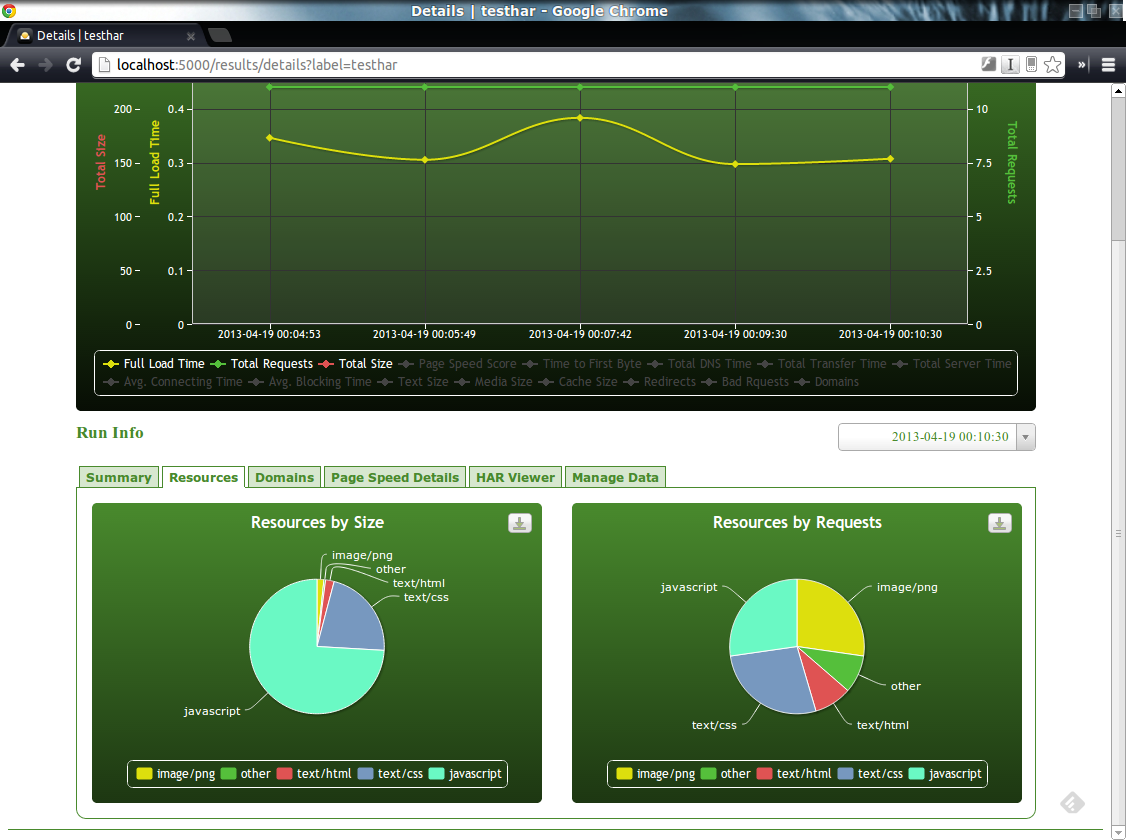The height and width of the screenshot is (840, 1126).
Task: Enable the Text Size series
Action: [x=413, y=382]
